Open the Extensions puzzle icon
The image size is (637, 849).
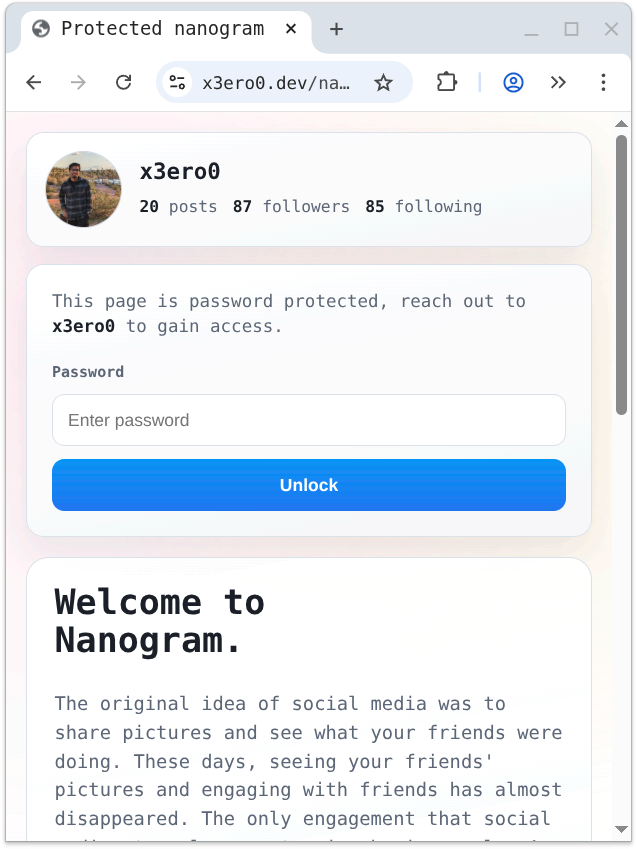pos(446,83)
